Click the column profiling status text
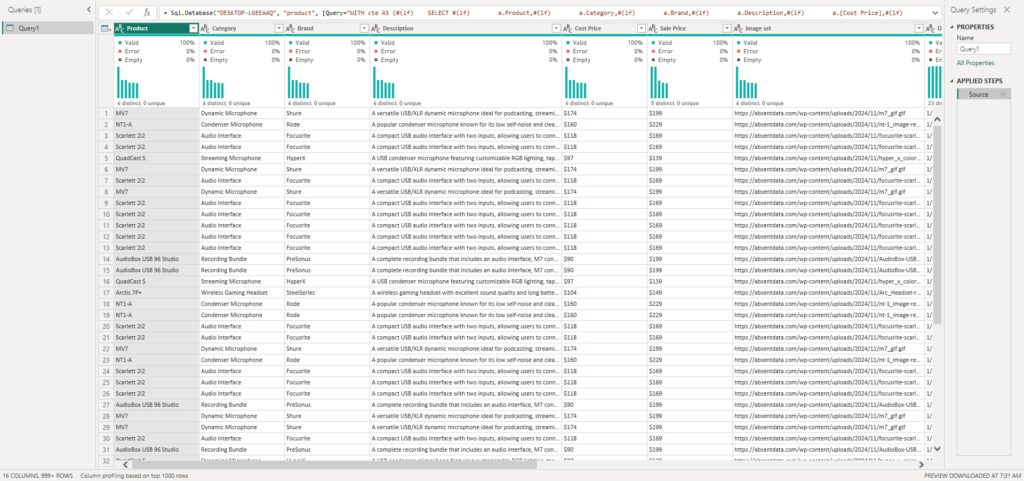The image size is (1024, 481). tap(134, 476)
